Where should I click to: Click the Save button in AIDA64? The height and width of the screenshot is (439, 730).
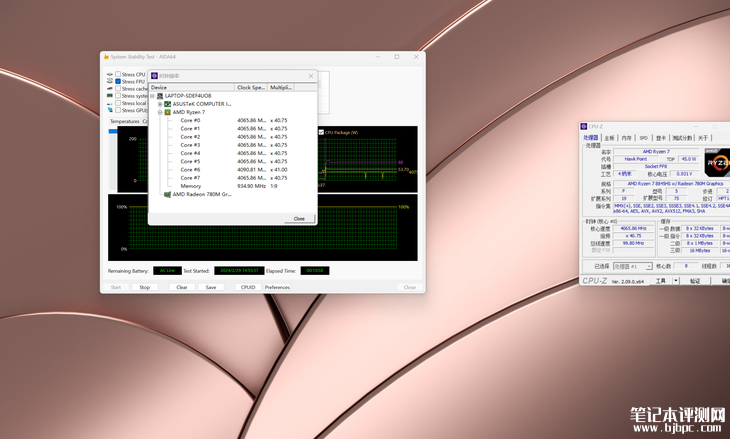(211, 287)
